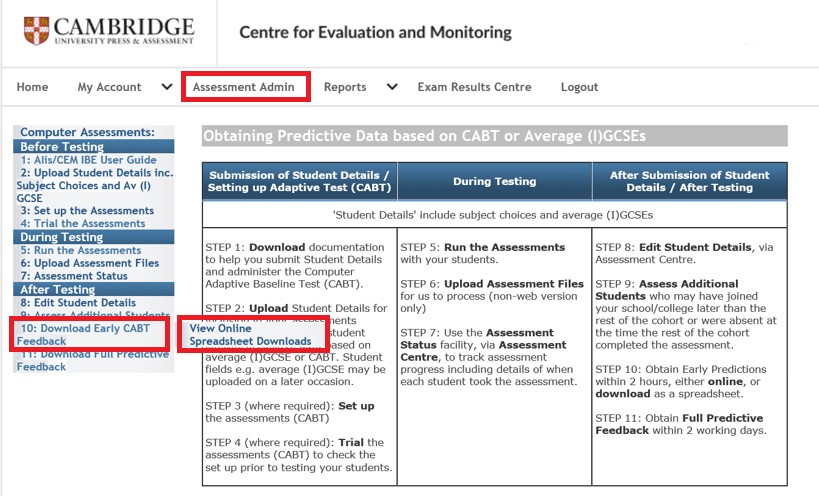
Task: Click STEP 10 Early Predictions text
Action: (x=681, y=381)
